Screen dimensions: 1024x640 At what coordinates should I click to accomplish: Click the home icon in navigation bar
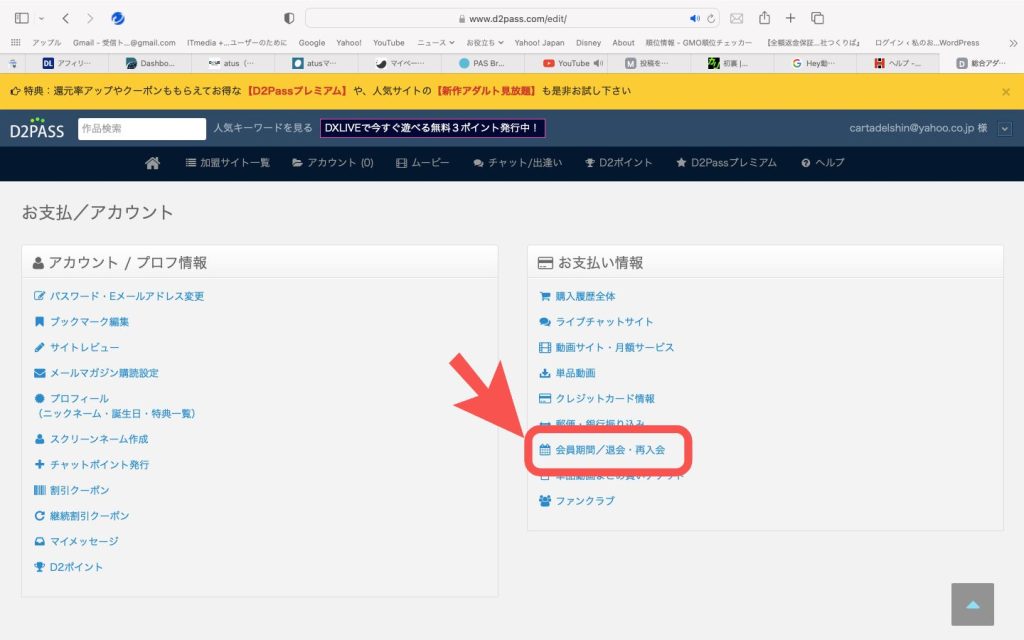152,163
